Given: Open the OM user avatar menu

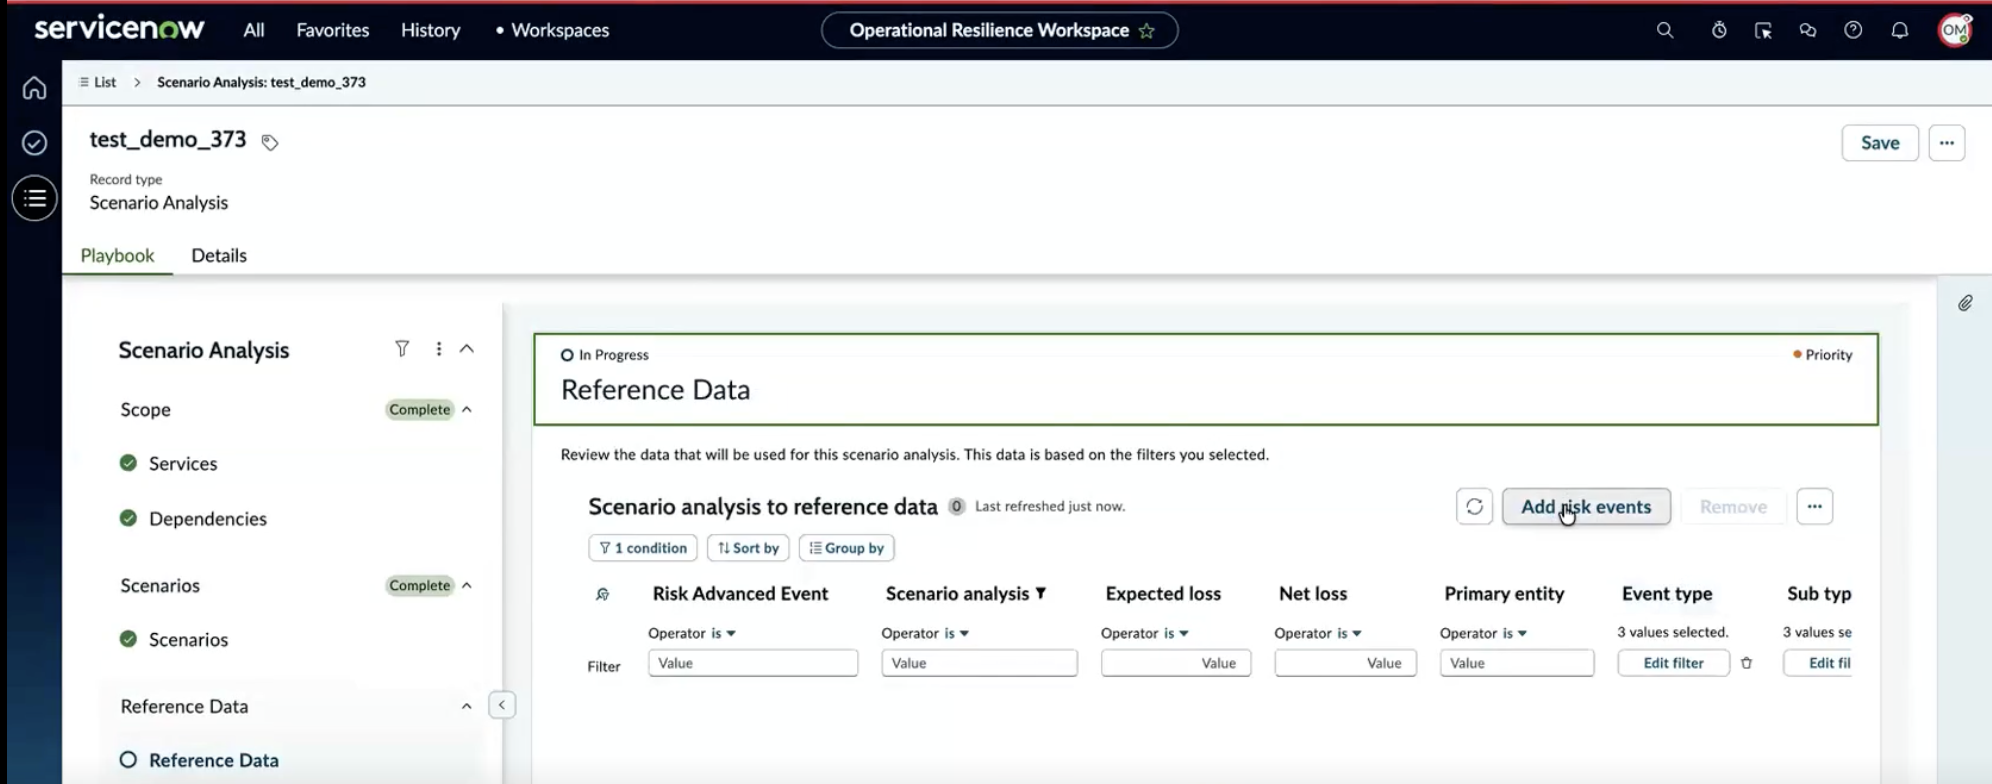Looking at the screenshot, I should 1955,30.
